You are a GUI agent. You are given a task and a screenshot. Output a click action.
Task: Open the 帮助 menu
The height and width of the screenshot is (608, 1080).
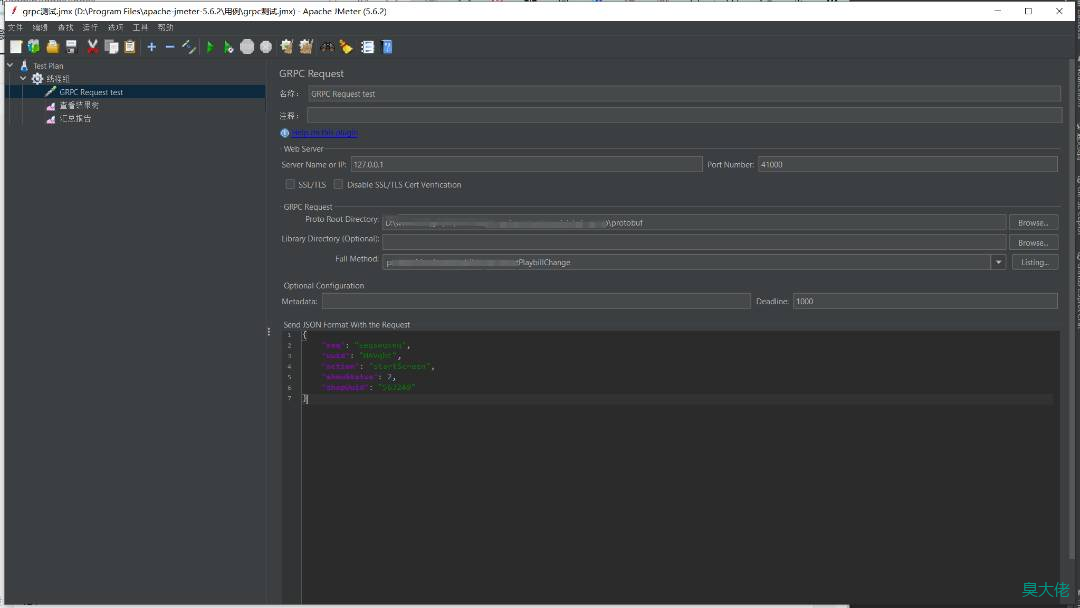pos(165,28)
